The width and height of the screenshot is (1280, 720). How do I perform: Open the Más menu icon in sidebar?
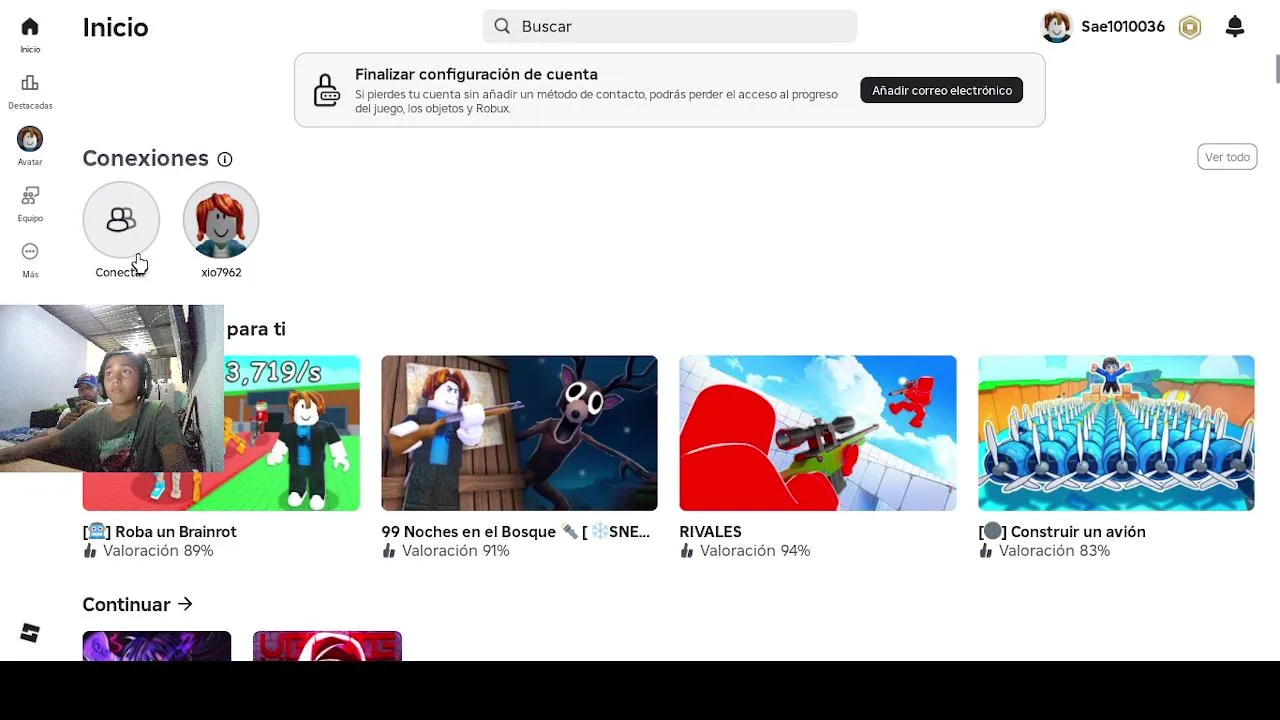(30, 252)
